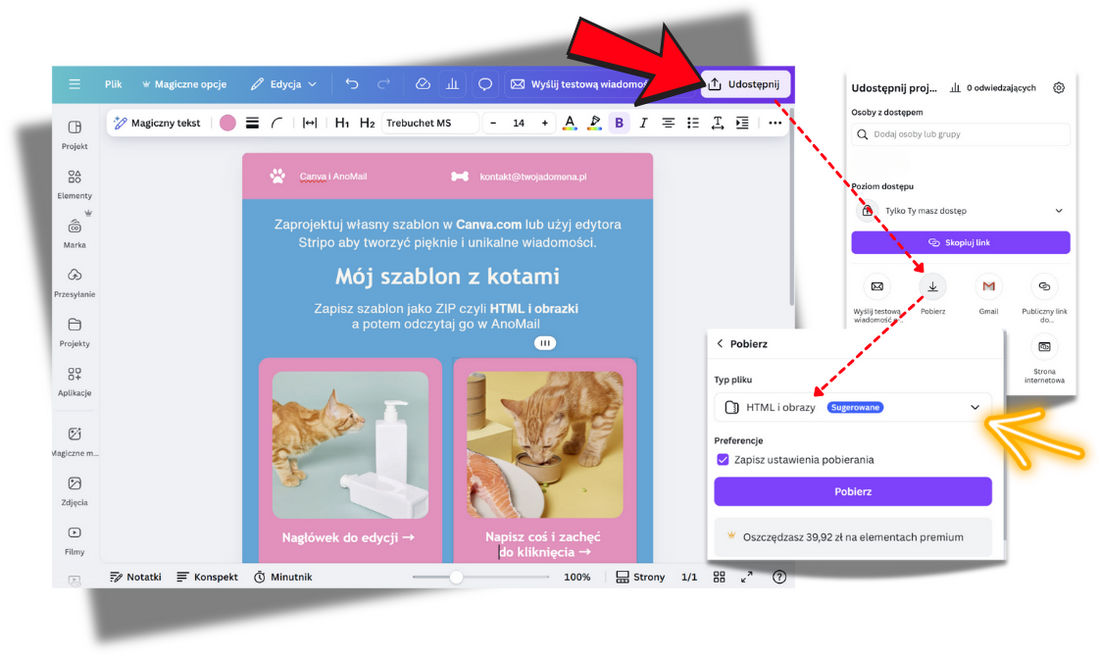The image size is (1100, 659).
Task: Toggle Zapisz ustawienia pobierania checkbox
Action: [723, 460]
